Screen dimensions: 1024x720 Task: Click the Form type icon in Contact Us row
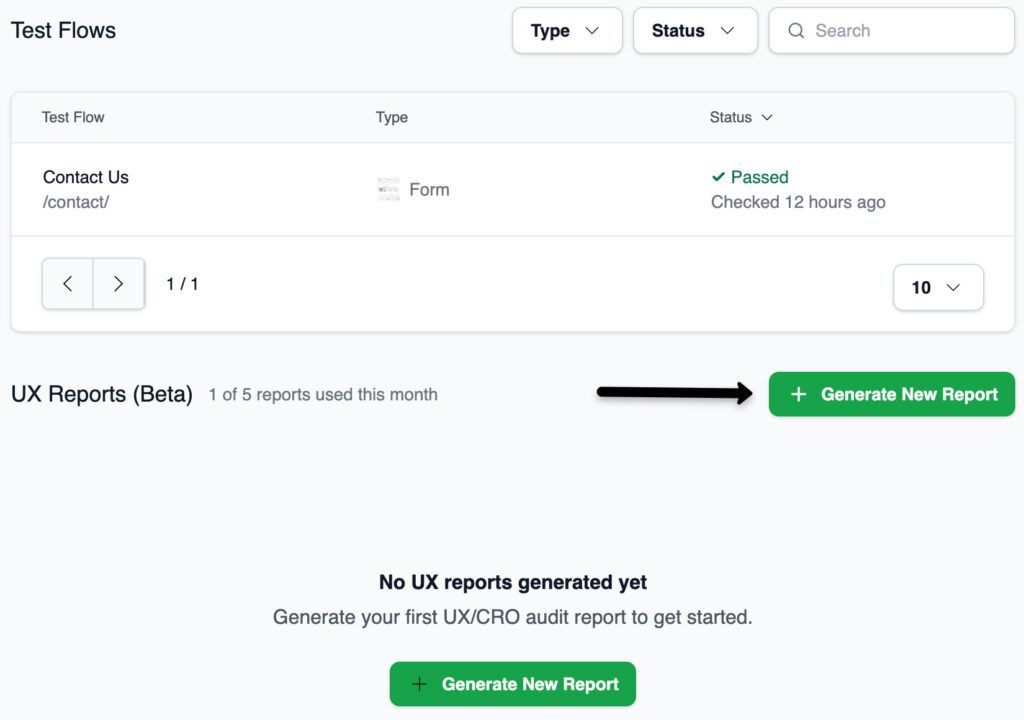pos(388,190)
